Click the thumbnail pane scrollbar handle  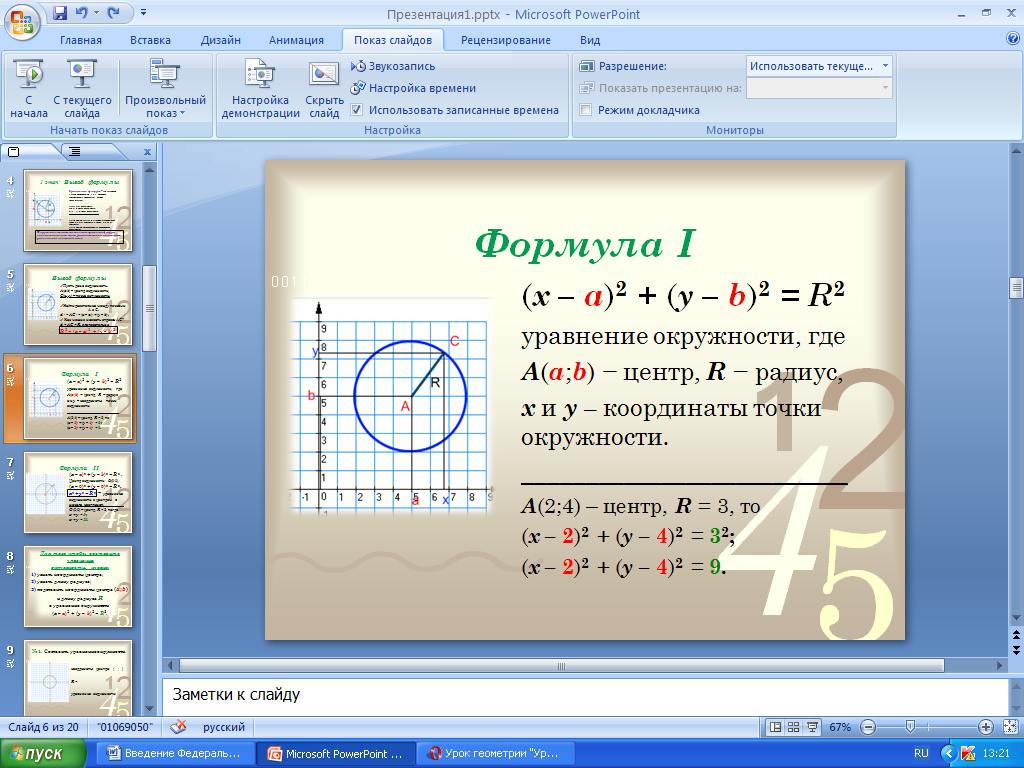point(150,308)
